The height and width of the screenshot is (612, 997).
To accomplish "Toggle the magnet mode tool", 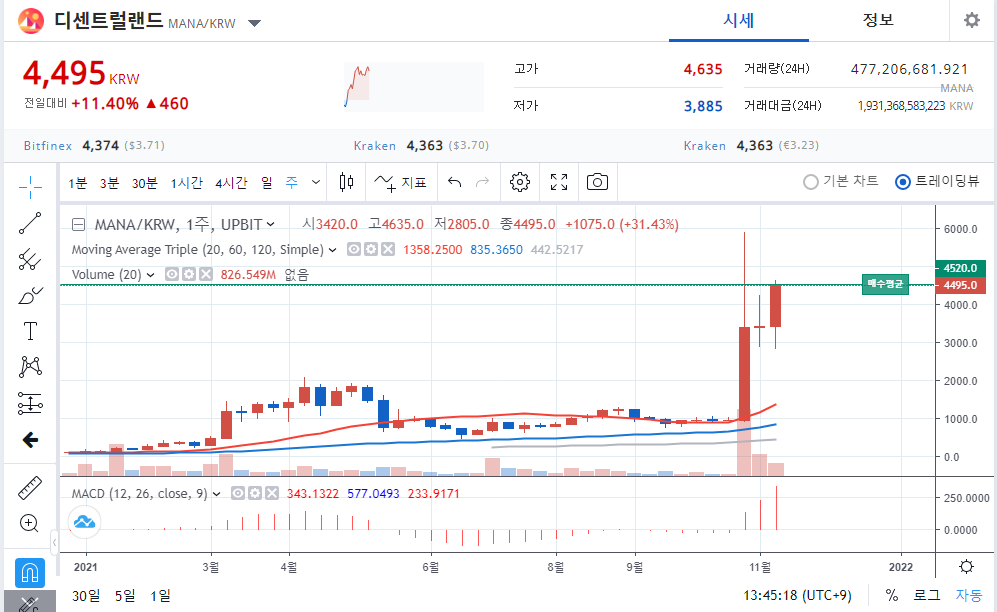I will coord(30,573).
